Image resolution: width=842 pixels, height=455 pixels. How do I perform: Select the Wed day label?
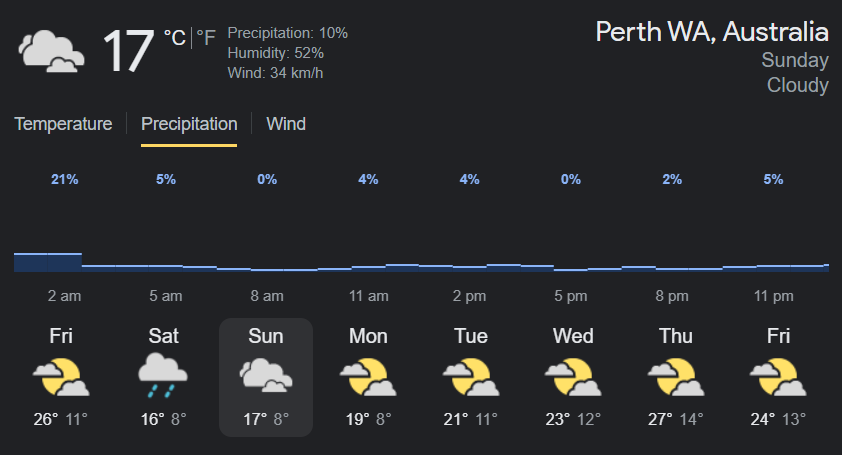tap(573, 336)
